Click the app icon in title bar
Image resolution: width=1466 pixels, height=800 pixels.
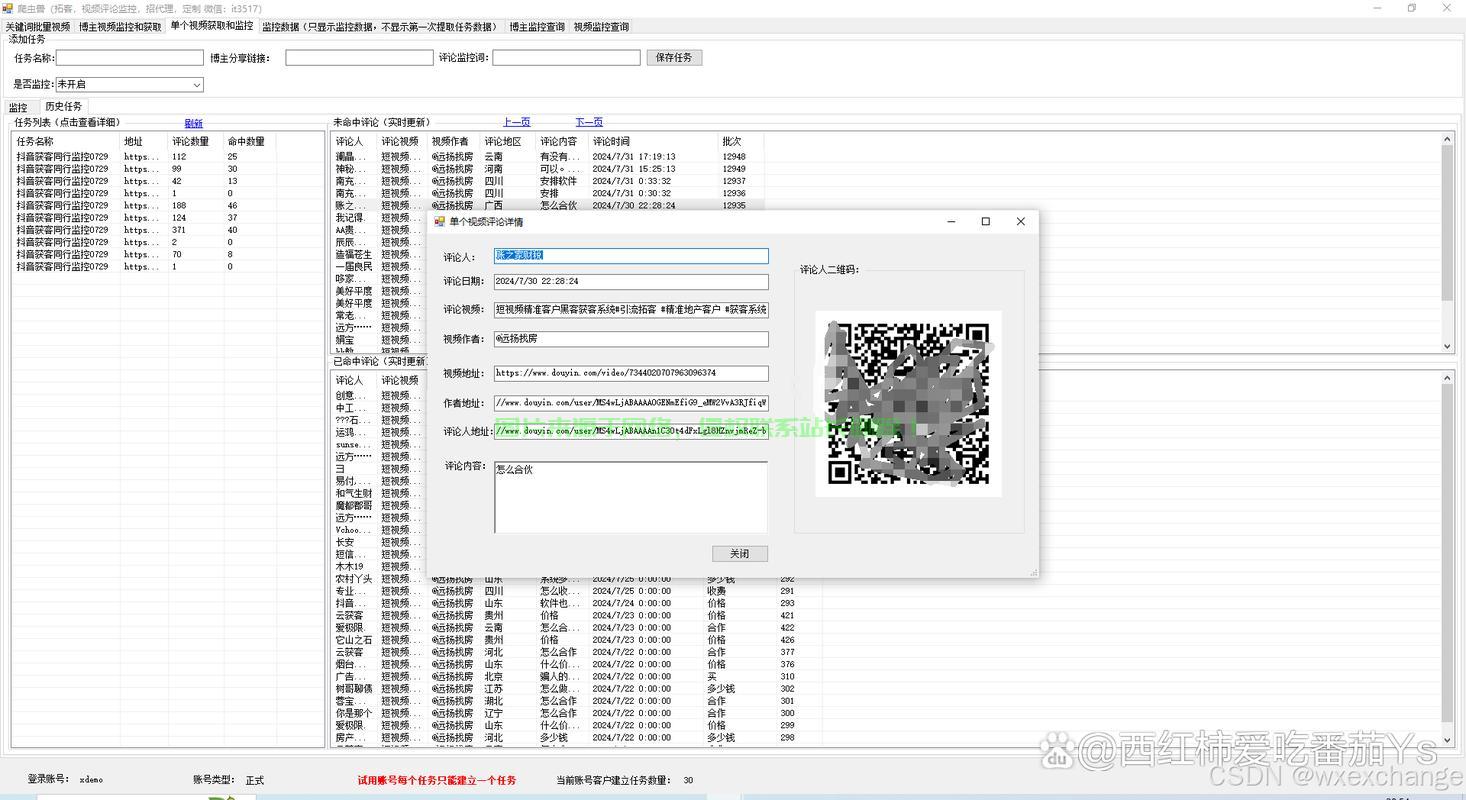point(8,8)
